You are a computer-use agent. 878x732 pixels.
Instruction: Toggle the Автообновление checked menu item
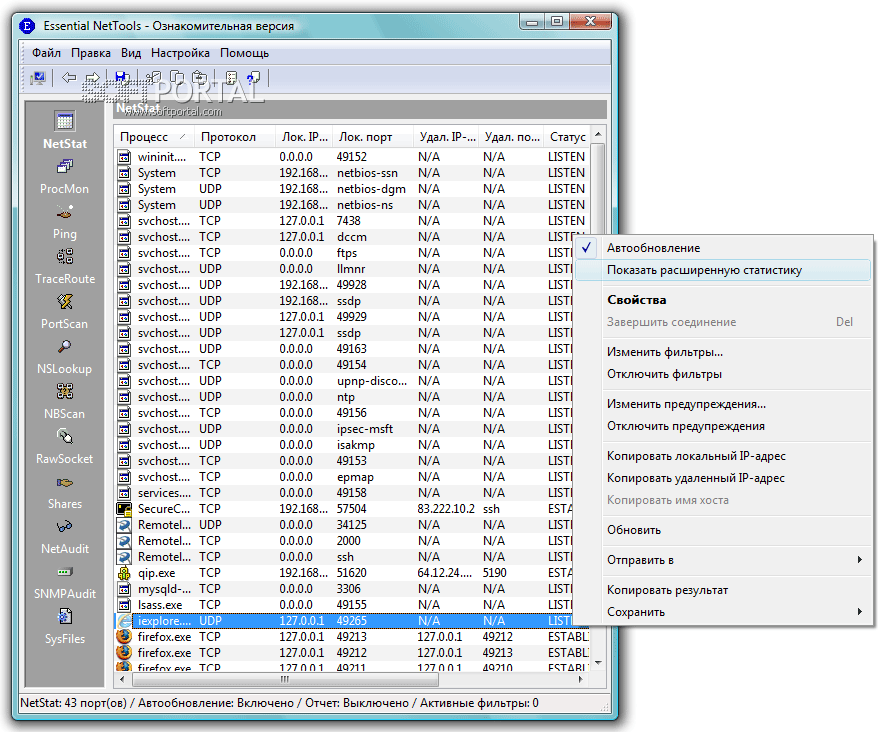pos(723,248)
